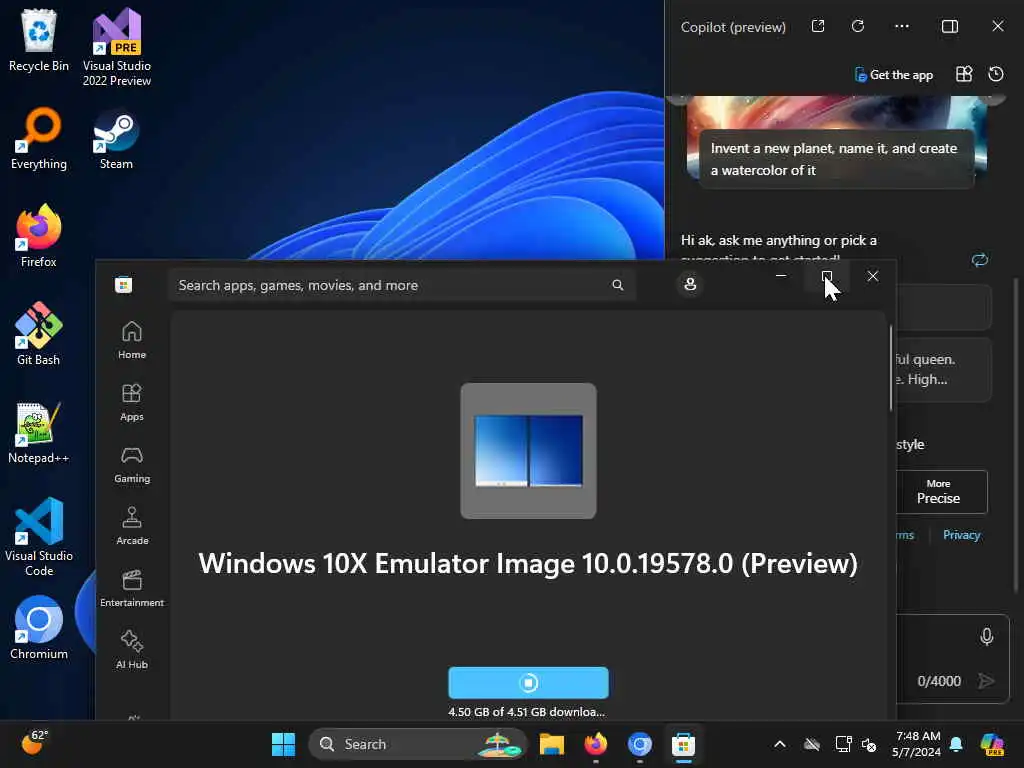This screenshot has width=1024, height=768.
Task: Click Get the app in Copilot
Action: pos(894,74)
